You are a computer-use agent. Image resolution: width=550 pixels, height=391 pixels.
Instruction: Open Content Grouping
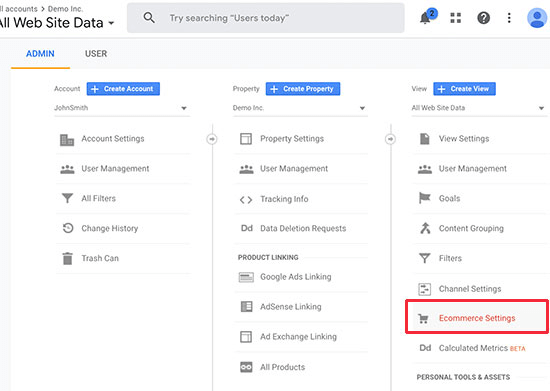coord(471,228)
